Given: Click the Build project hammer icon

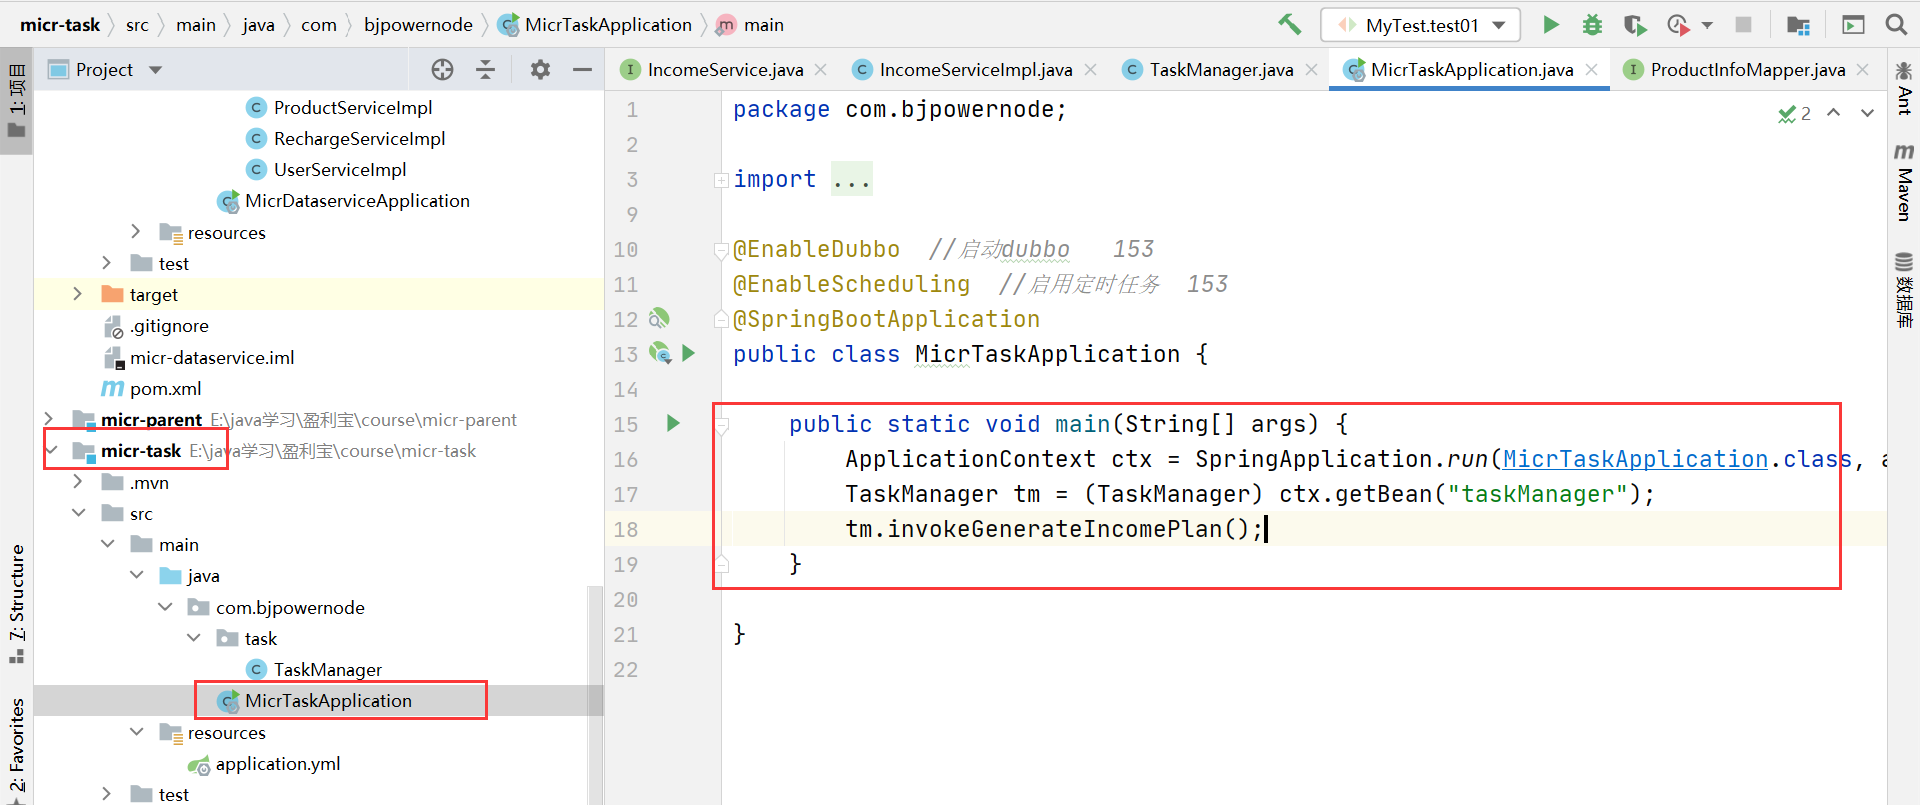Looking at the screenshot, I should coord(1289,24).
